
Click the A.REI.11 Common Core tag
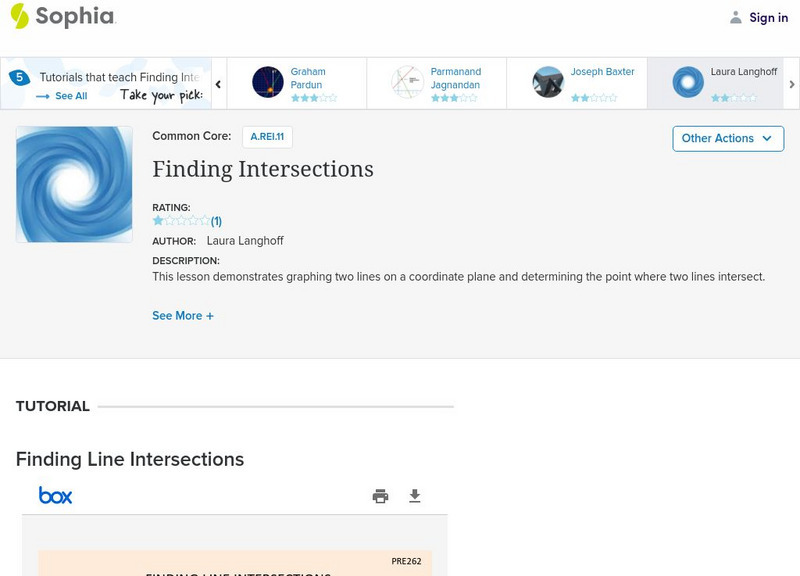(x=267, y=137)
